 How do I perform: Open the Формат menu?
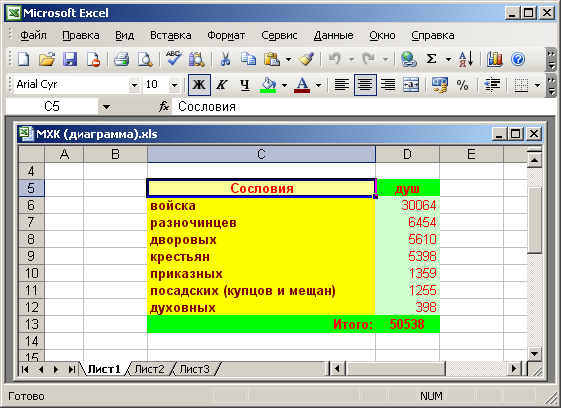pos(226,35)
